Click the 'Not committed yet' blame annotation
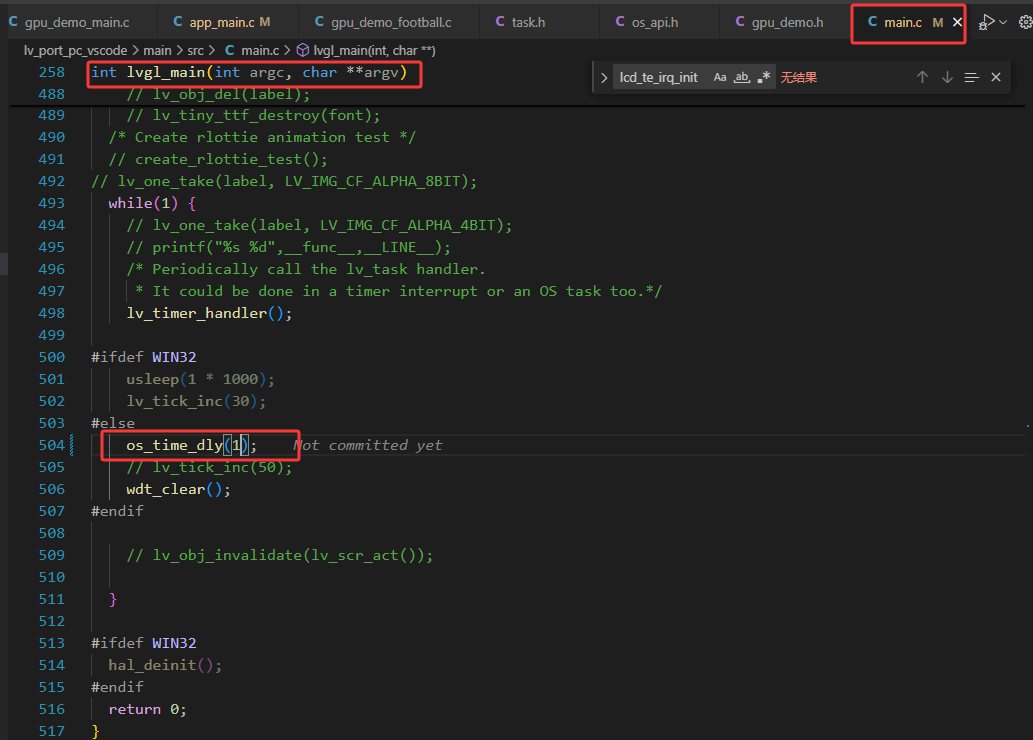Image resolution: width=1033 pixels, height=740 pixels. 368,445
